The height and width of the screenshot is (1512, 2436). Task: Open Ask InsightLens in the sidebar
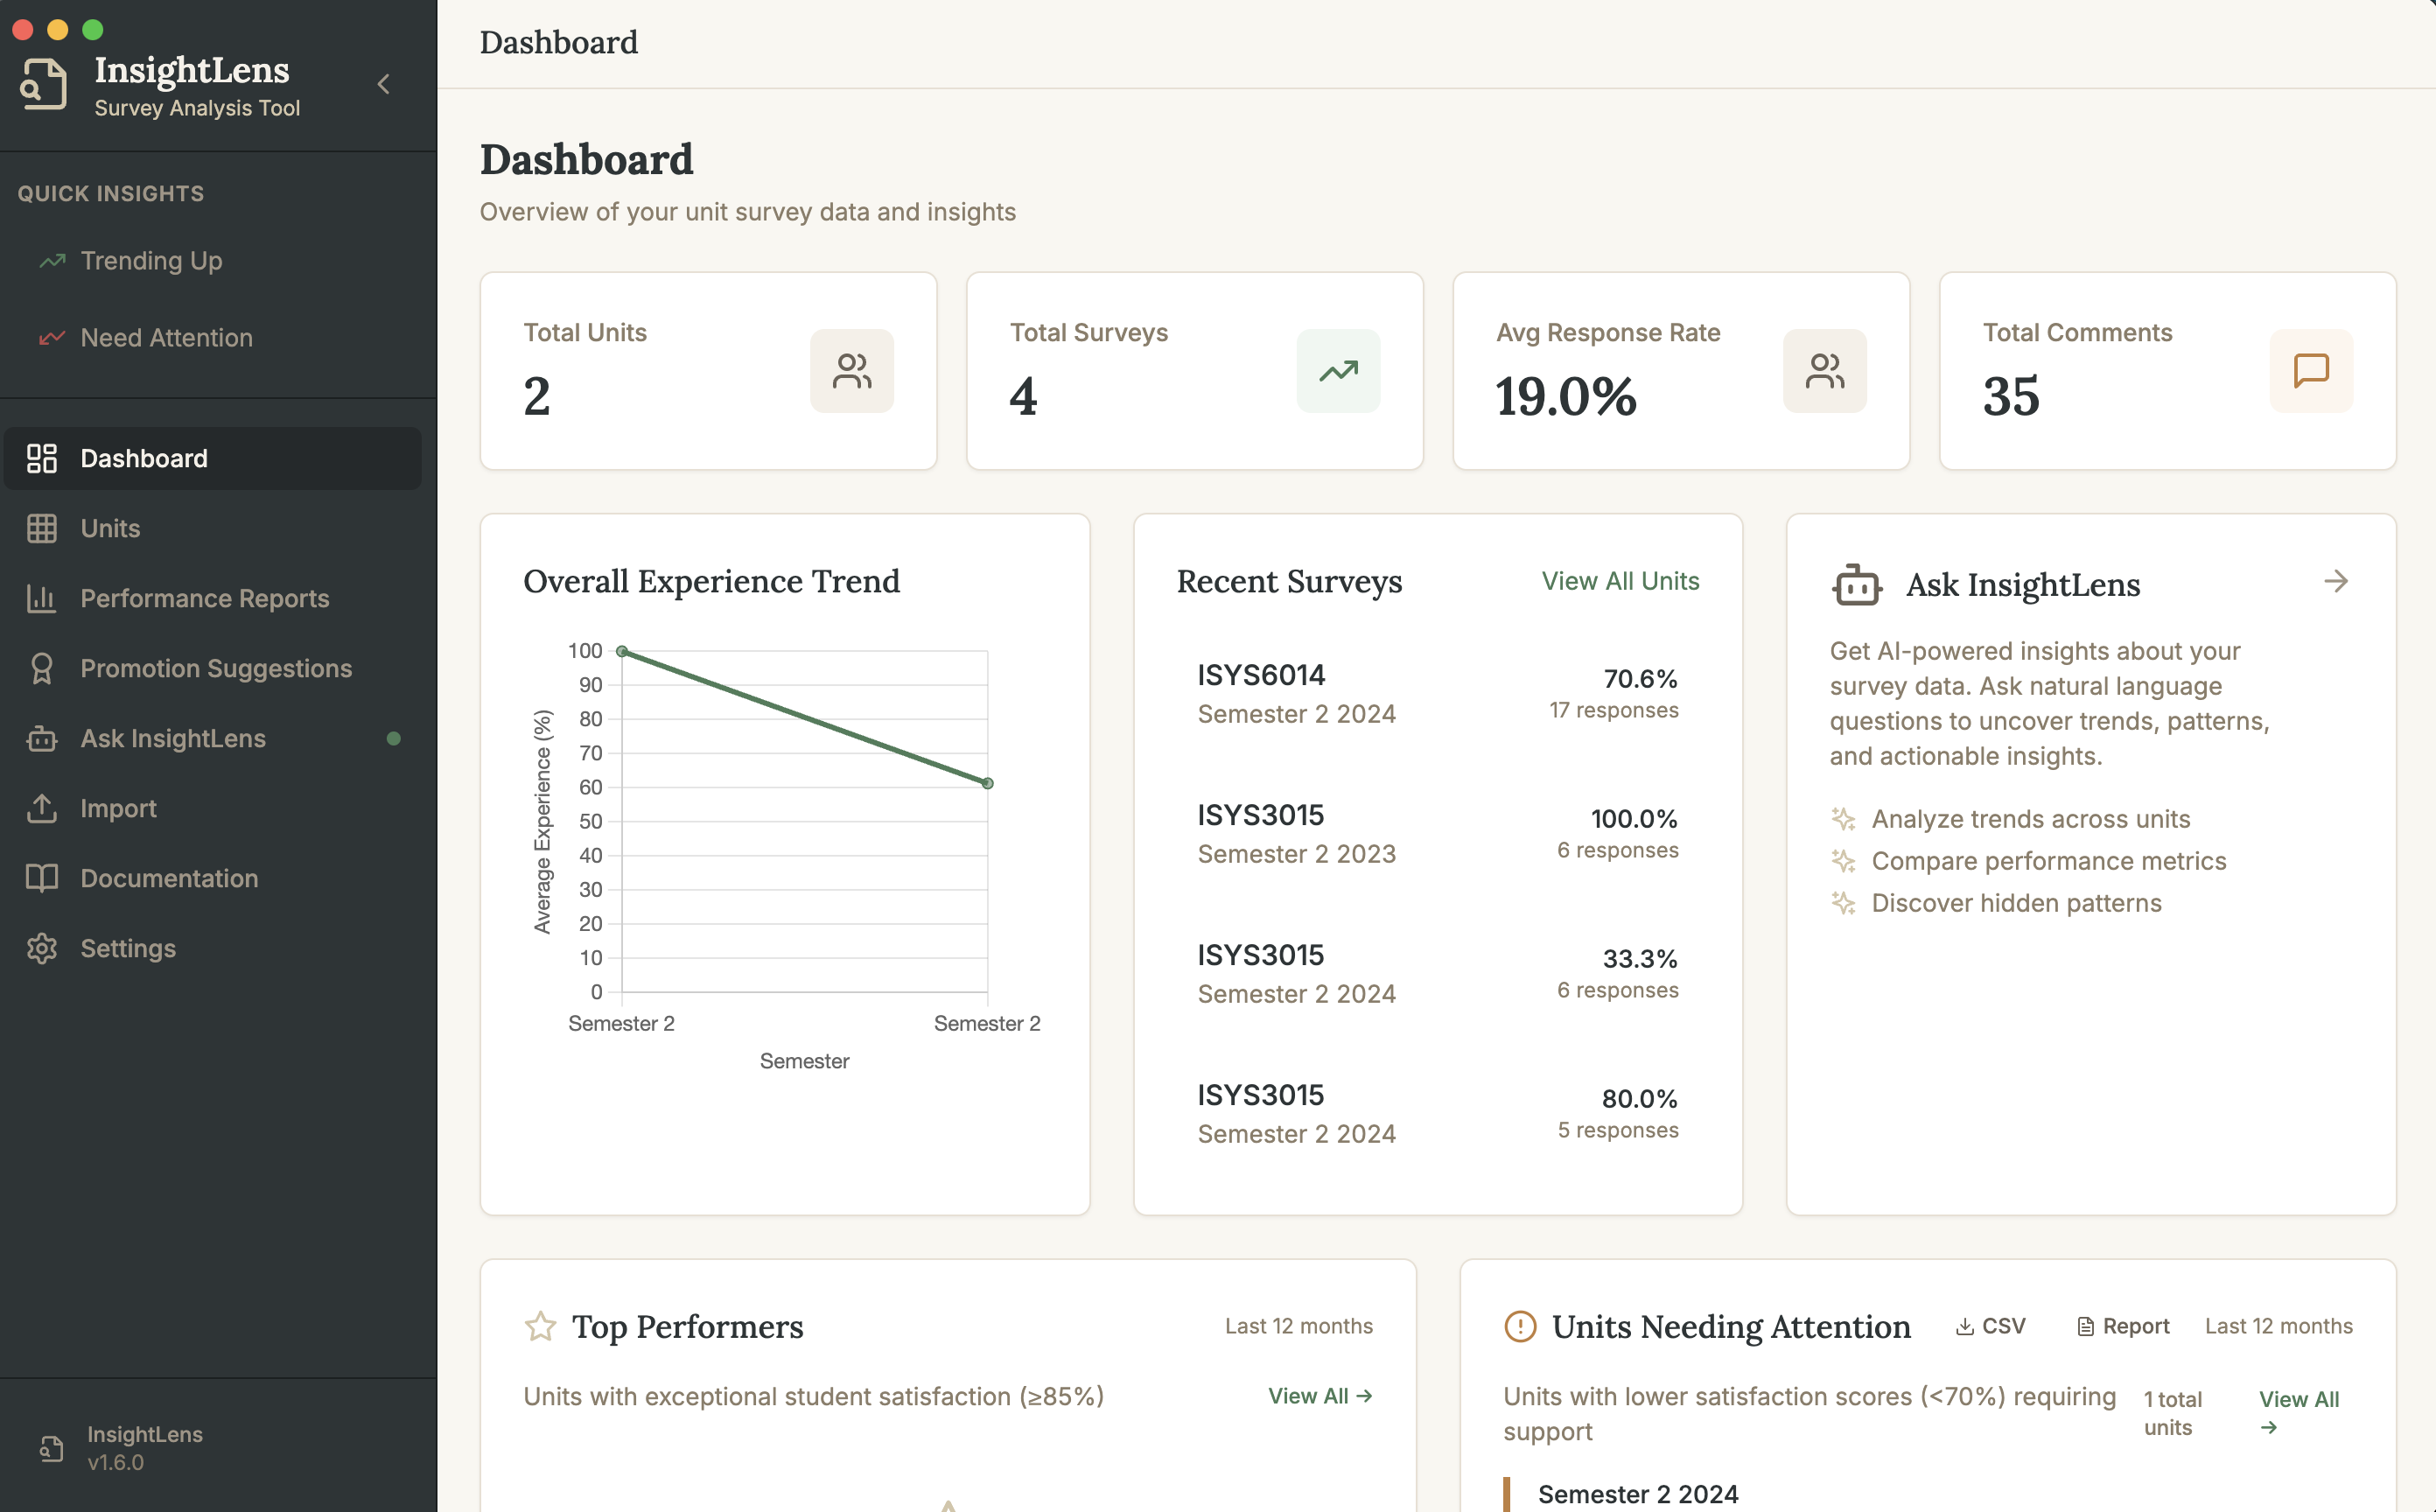[x=172, y=738]
